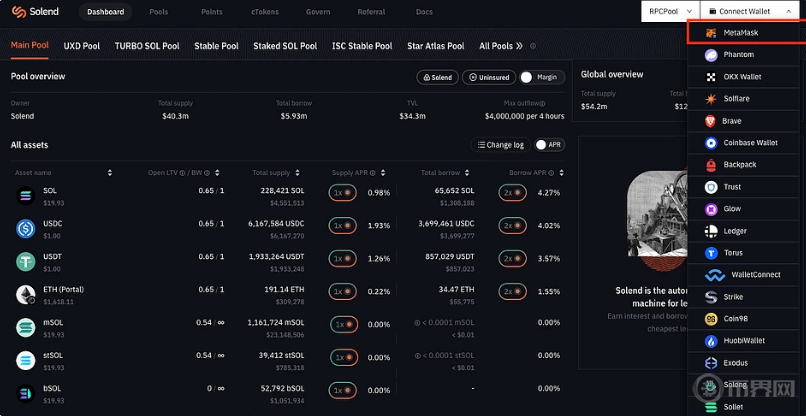Click the 1x supply multiplier for SOL
This screenshot has height=416, width=806.
tap(343, 192)
